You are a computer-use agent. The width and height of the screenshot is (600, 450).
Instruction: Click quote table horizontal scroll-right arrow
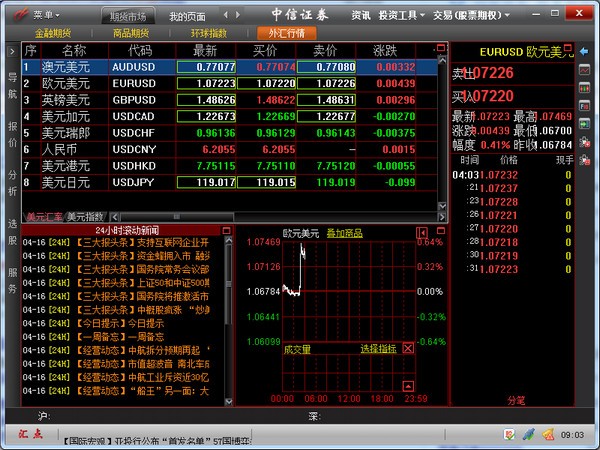442,217
